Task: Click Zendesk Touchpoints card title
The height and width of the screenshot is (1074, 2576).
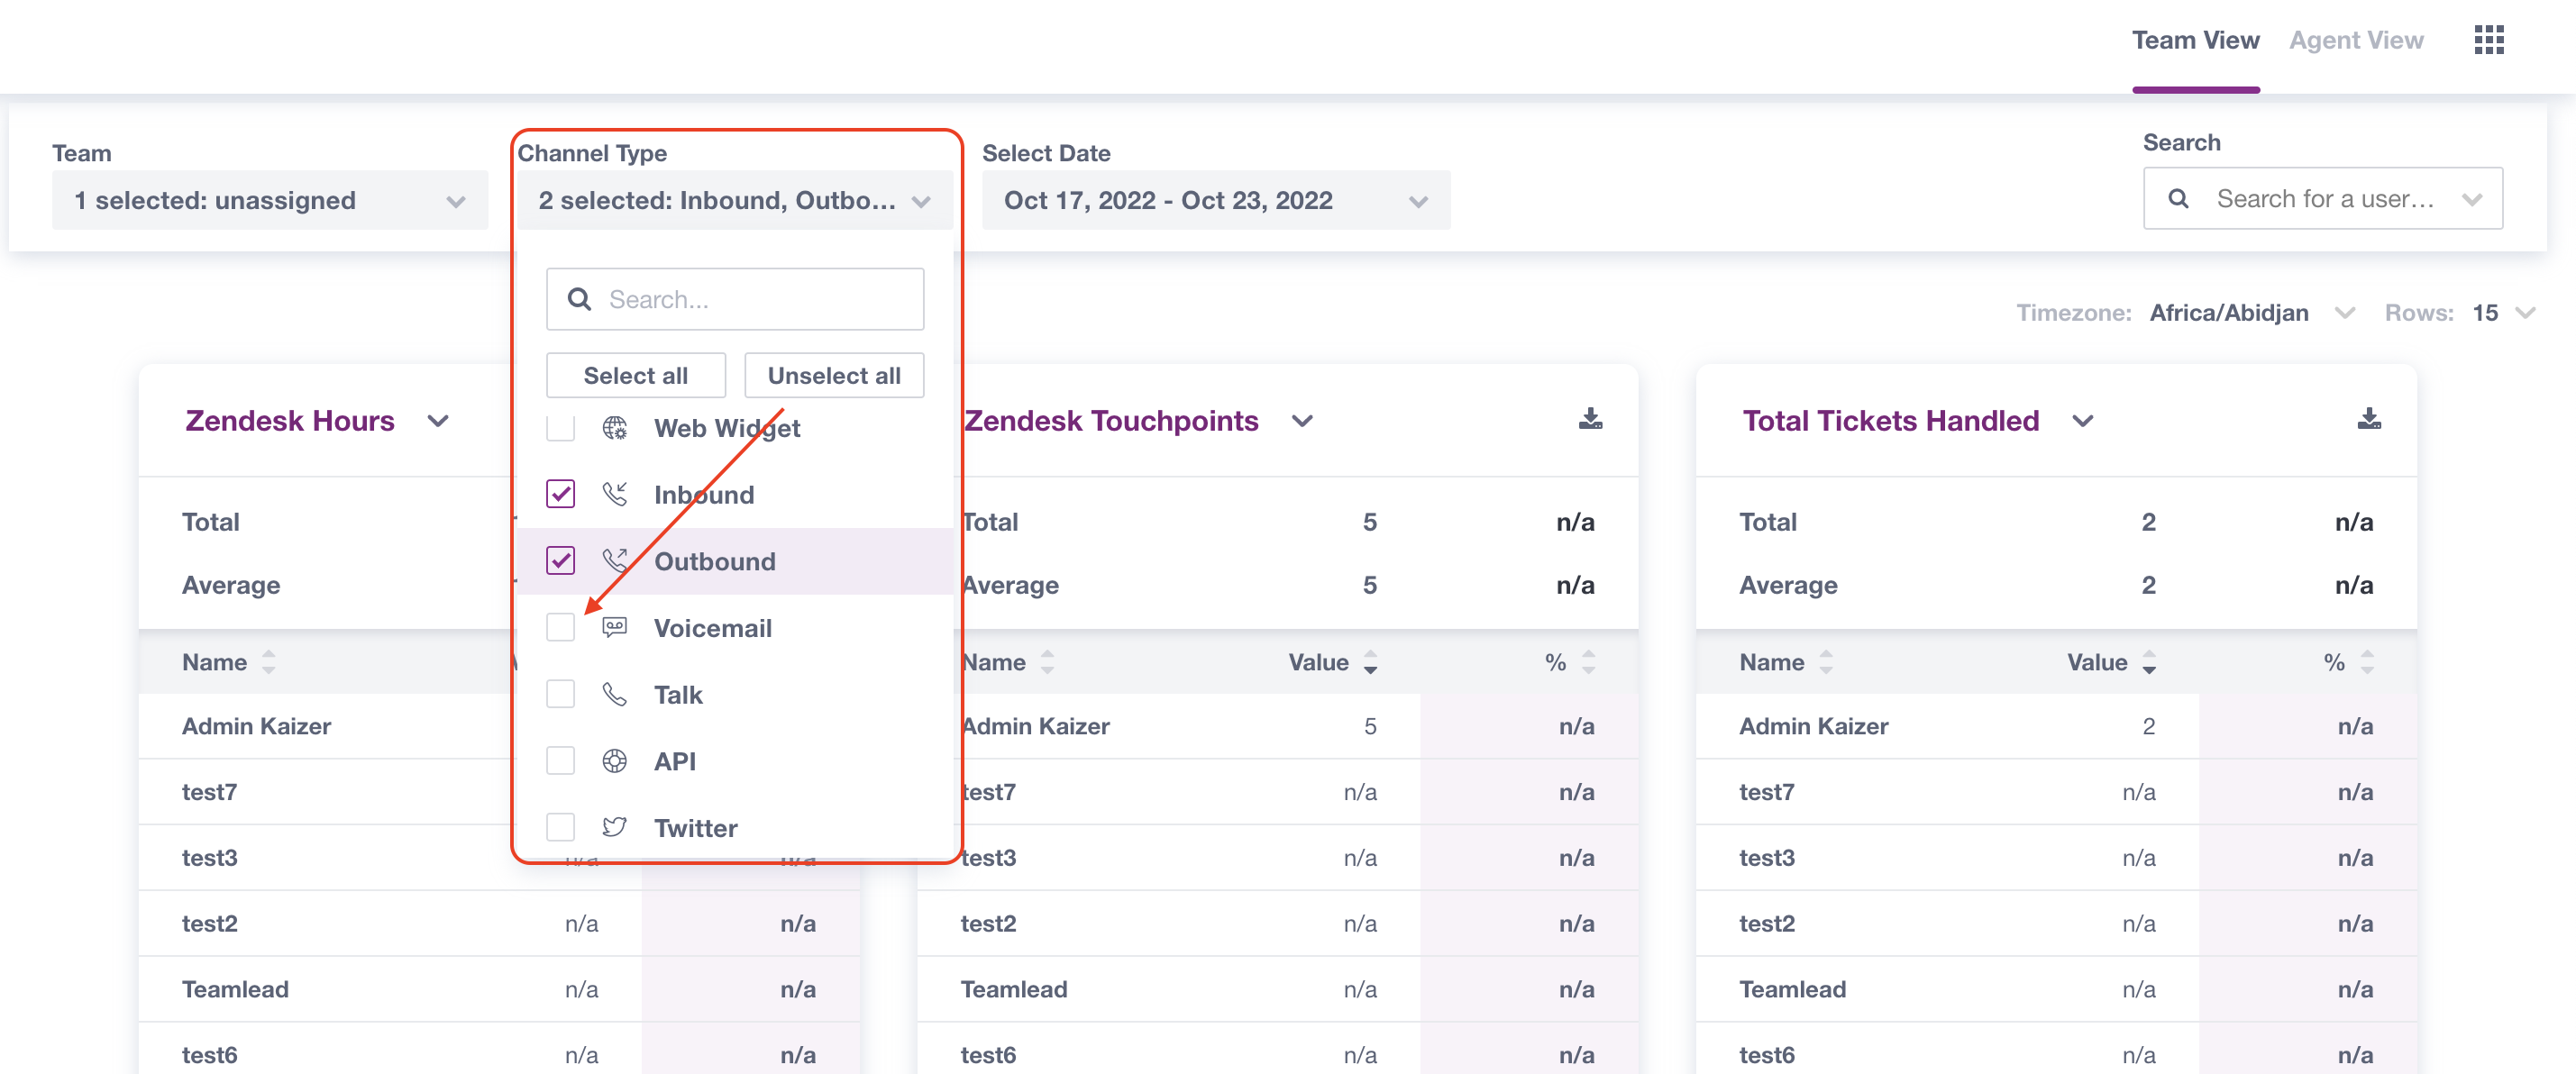Action: pos(1111,421)
